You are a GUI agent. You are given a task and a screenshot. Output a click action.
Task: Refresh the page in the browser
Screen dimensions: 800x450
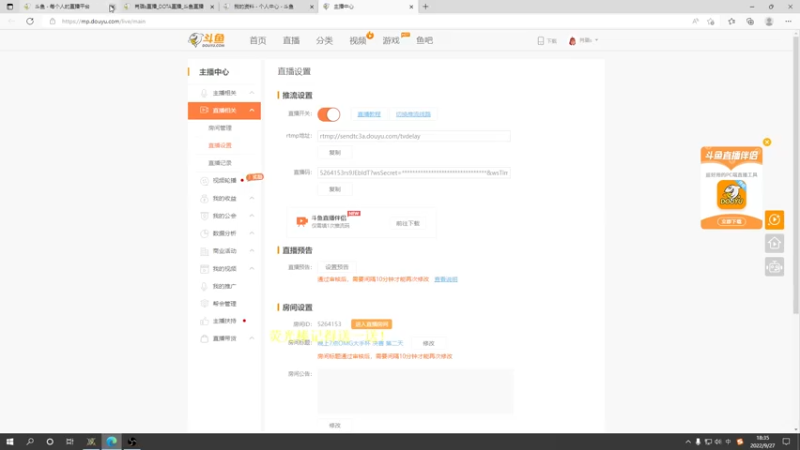pos(30,21)
